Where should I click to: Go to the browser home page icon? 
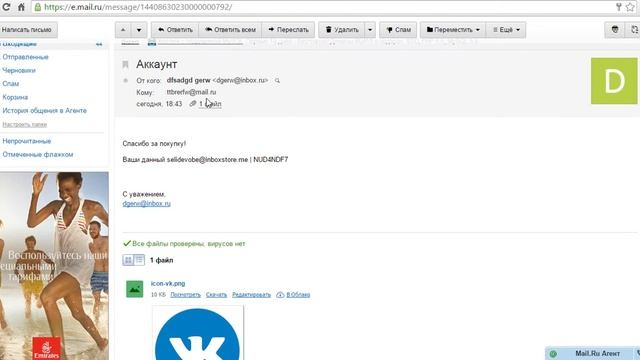(21, 7)
